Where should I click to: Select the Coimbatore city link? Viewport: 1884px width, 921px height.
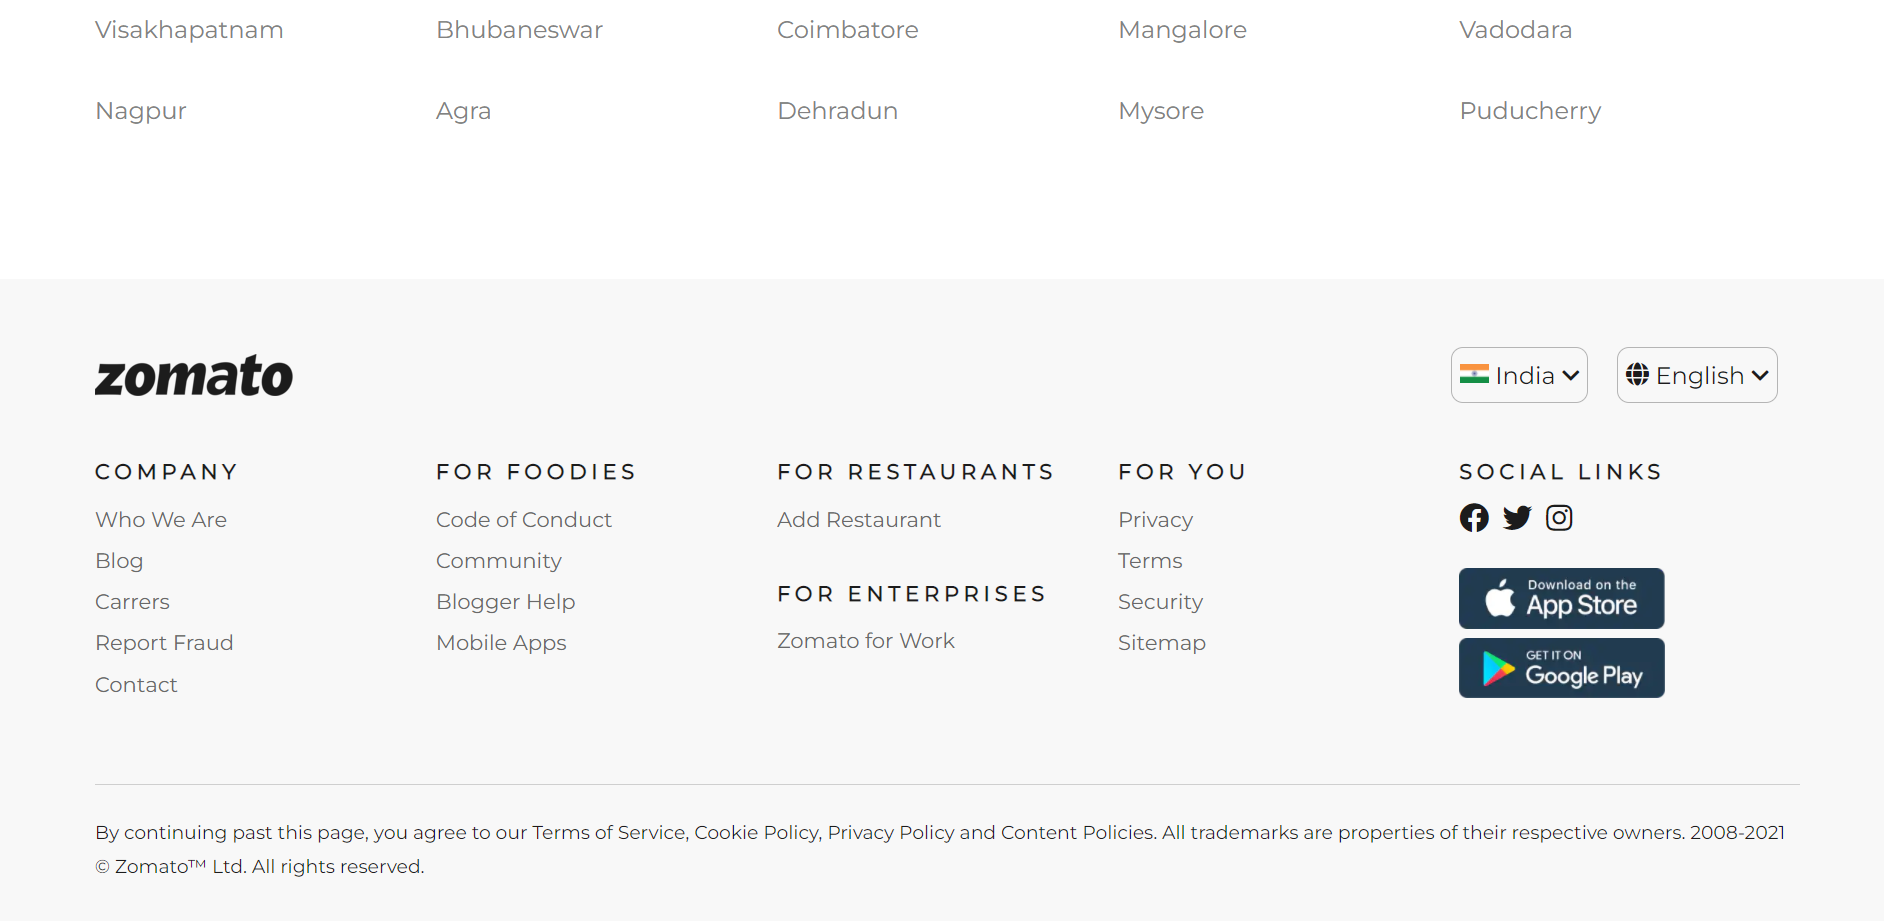[847, 30]
